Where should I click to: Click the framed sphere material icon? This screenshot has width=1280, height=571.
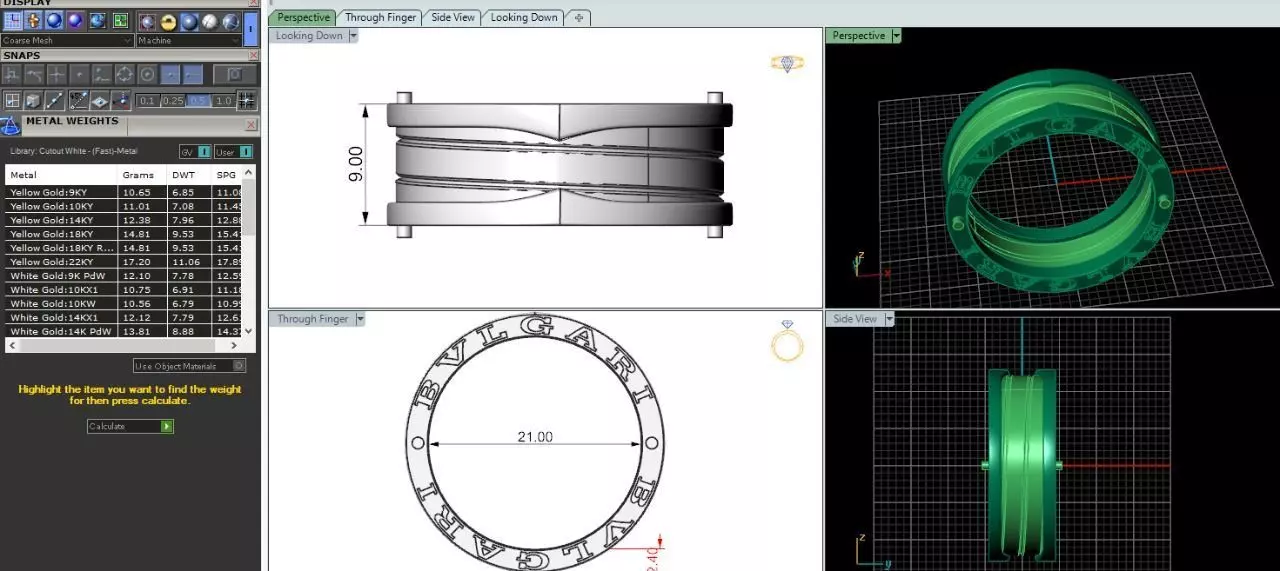tap(147, 22)
